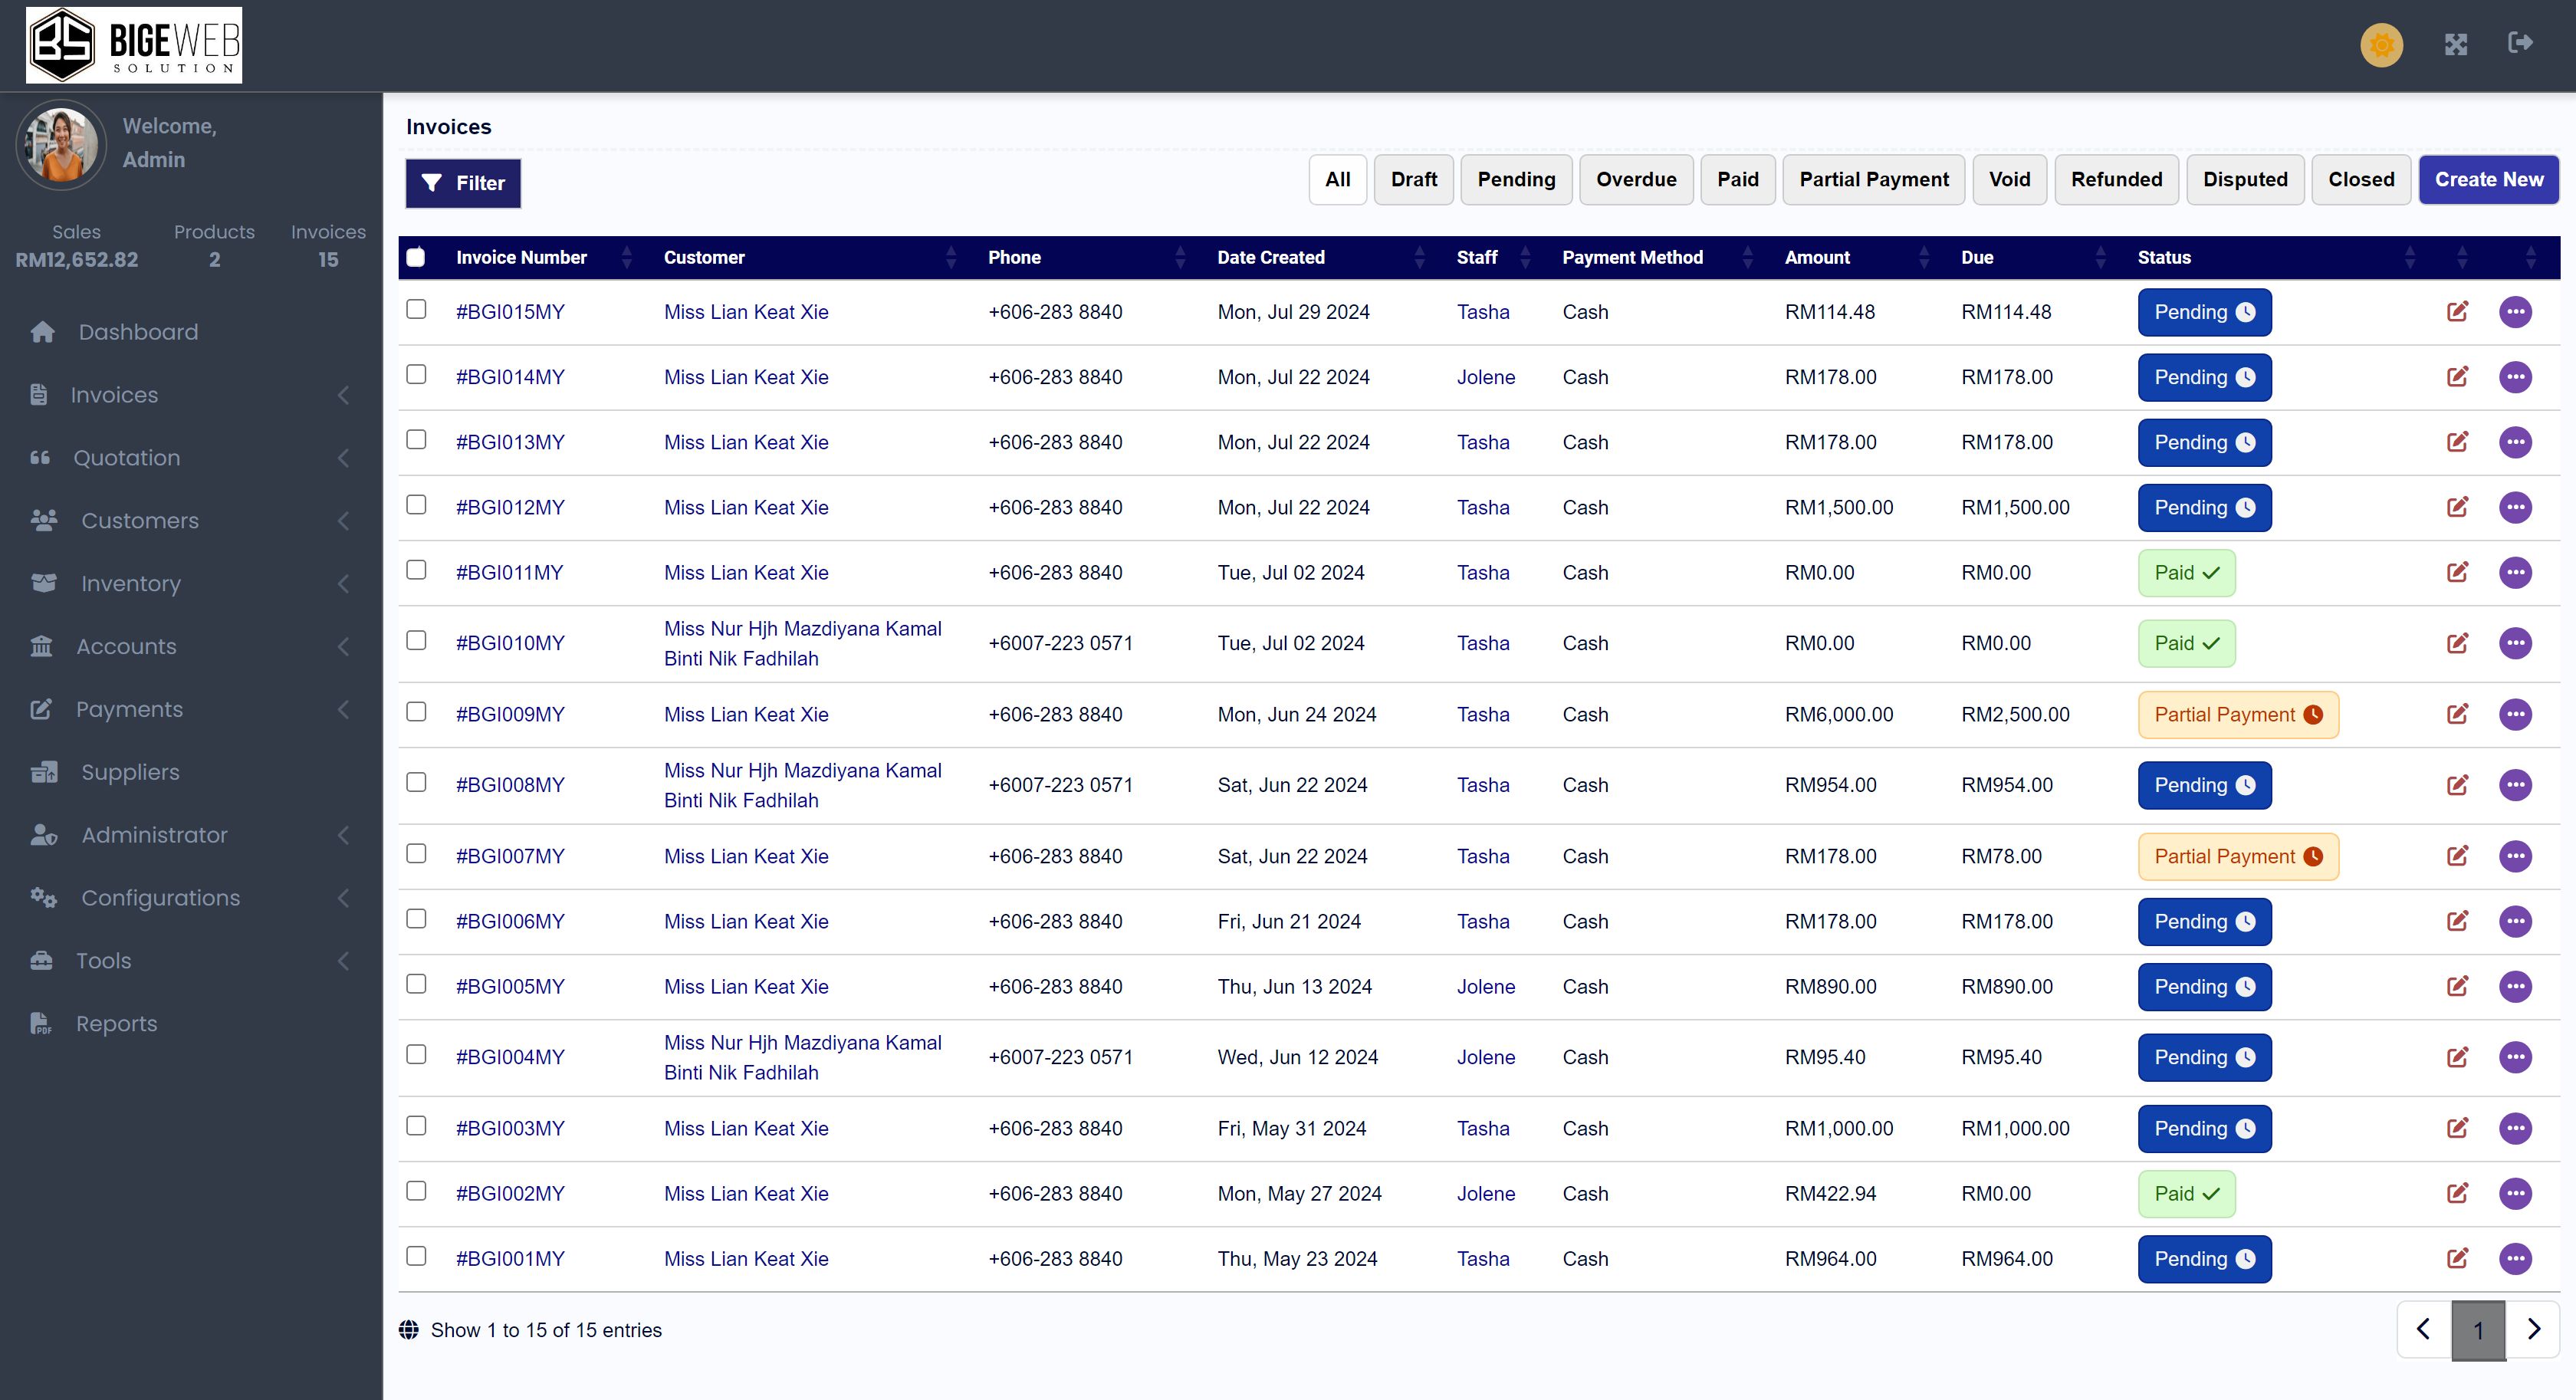Select all invoices via header checkbox
This screenshot has width=2576, height=1400.
pos(416,257)
